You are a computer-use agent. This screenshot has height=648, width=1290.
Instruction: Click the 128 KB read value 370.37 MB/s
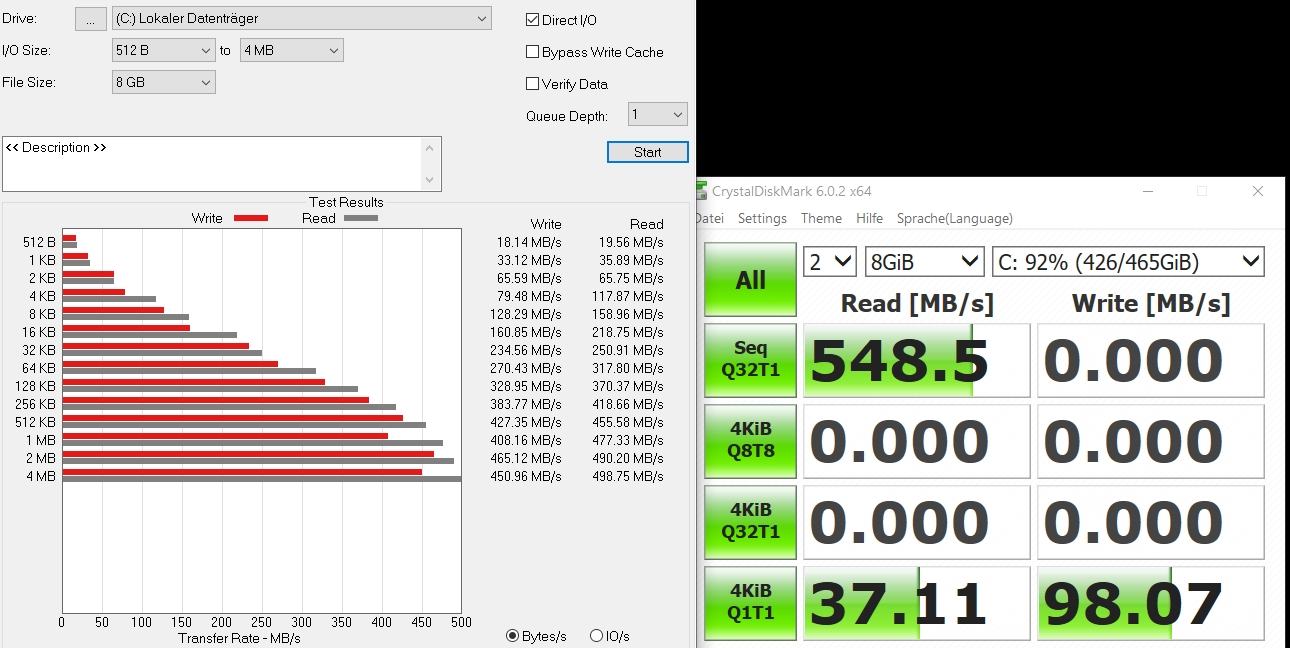628,386
